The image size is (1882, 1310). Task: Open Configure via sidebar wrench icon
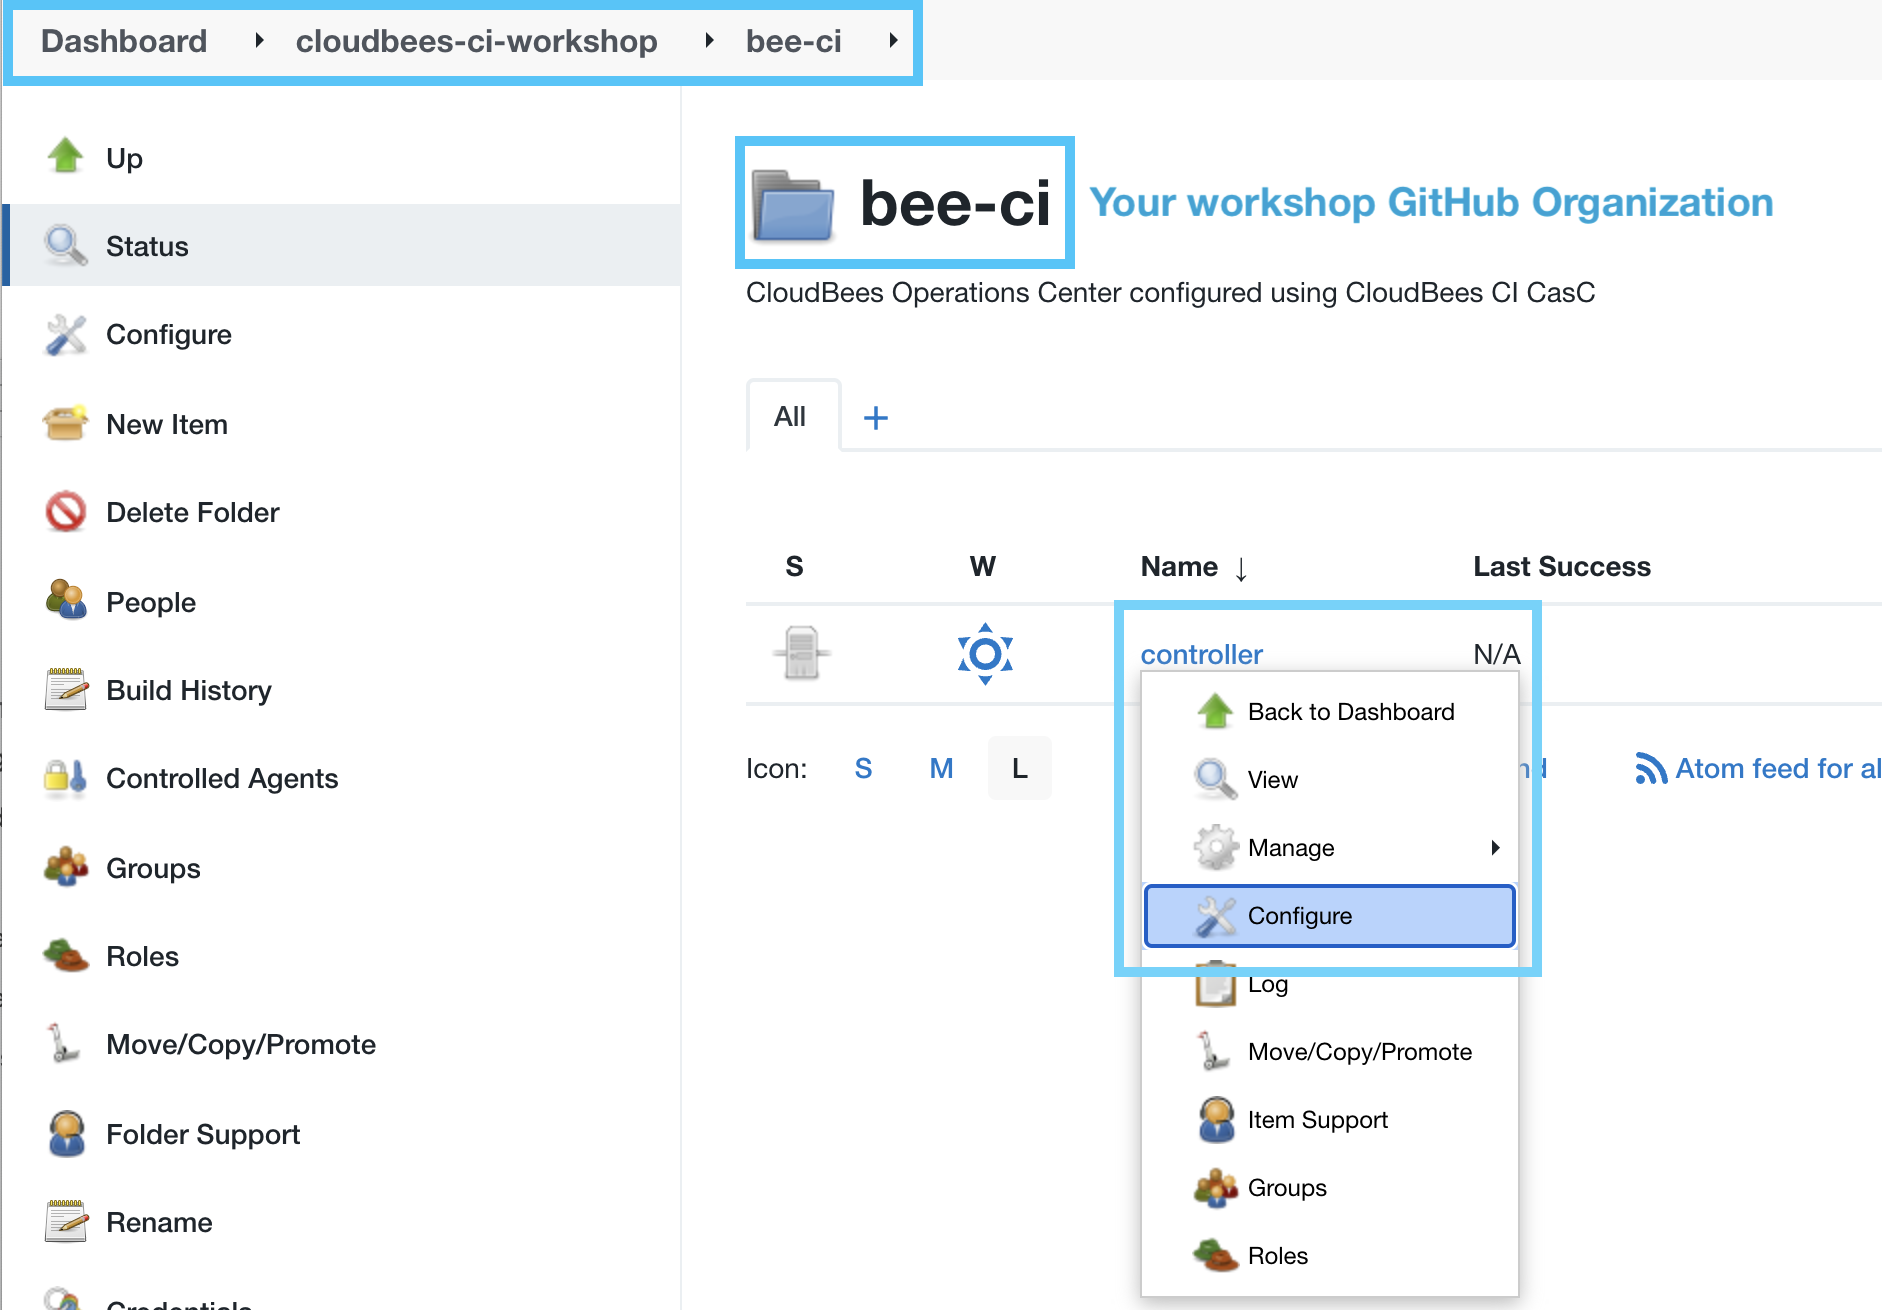66,335
